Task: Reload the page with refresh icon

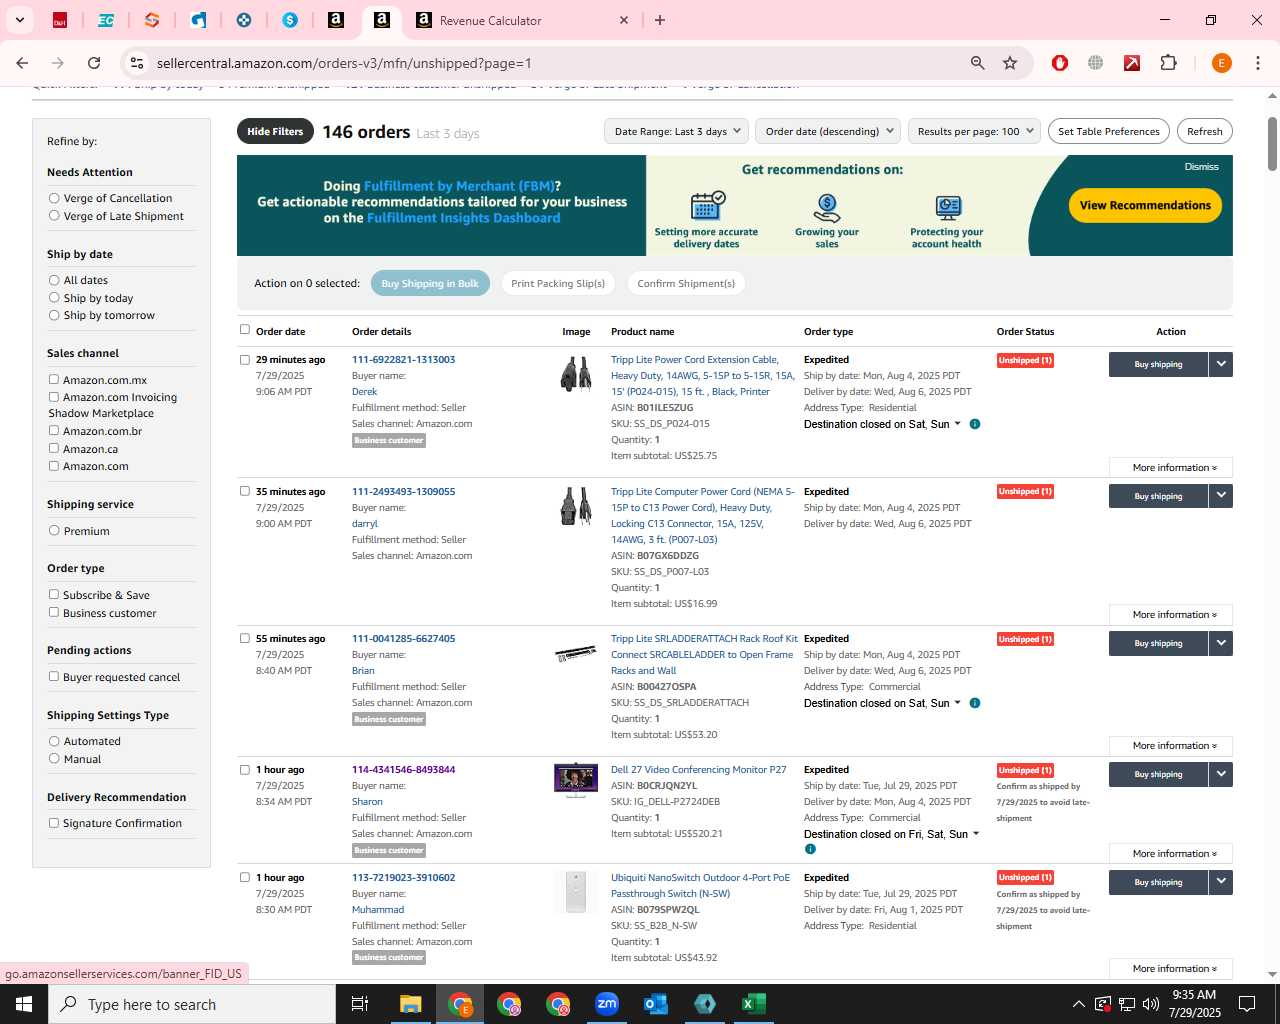Action: coord(94,63)
